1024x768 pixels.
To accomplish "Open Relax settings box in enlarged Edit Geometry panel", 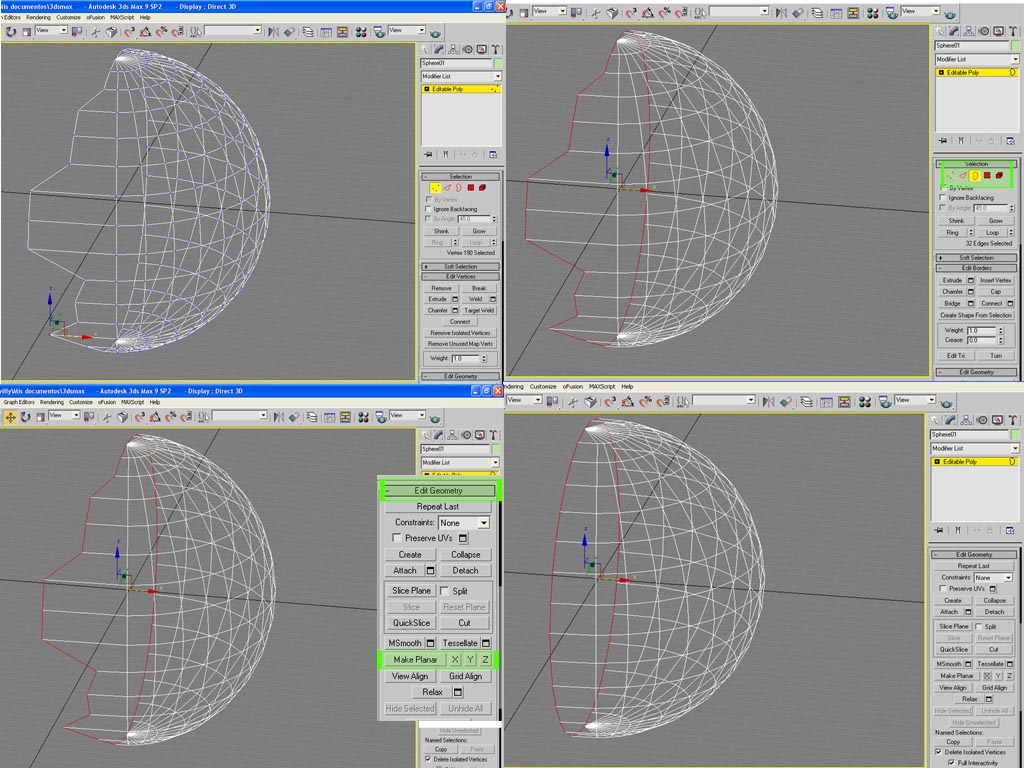I will [458, 692].
